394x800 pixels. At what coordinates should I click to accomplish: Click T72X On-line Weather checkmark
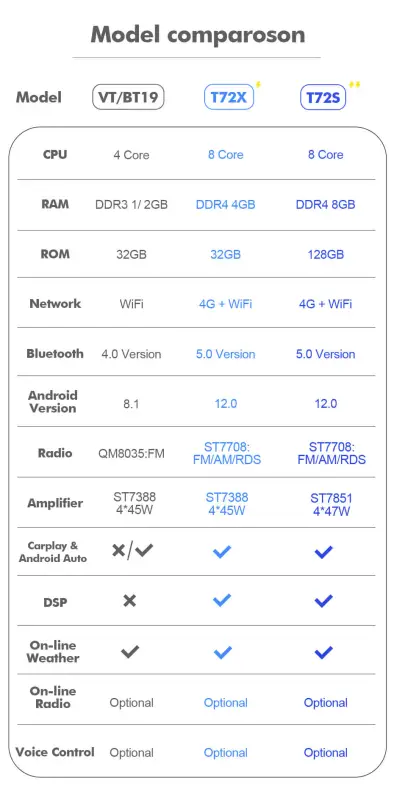point(222,652)
